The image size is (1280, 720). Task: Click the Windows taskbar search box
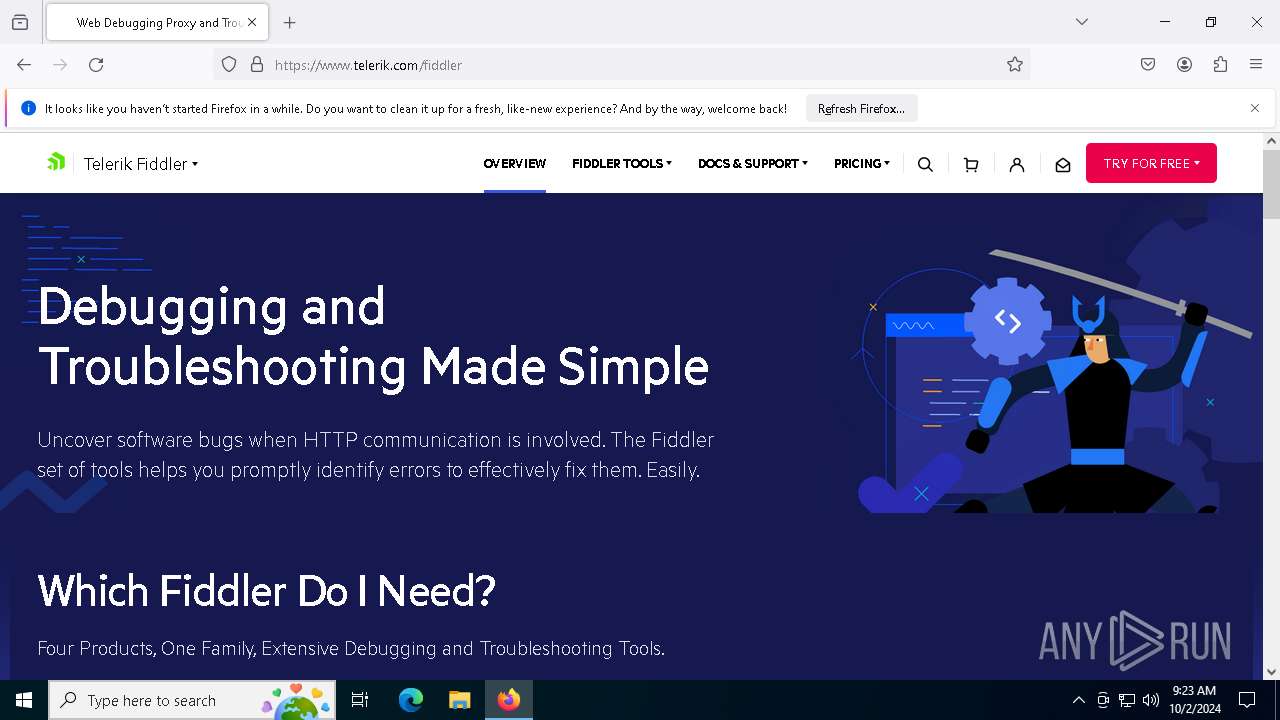pyautogui.click(x=192, y=700)
